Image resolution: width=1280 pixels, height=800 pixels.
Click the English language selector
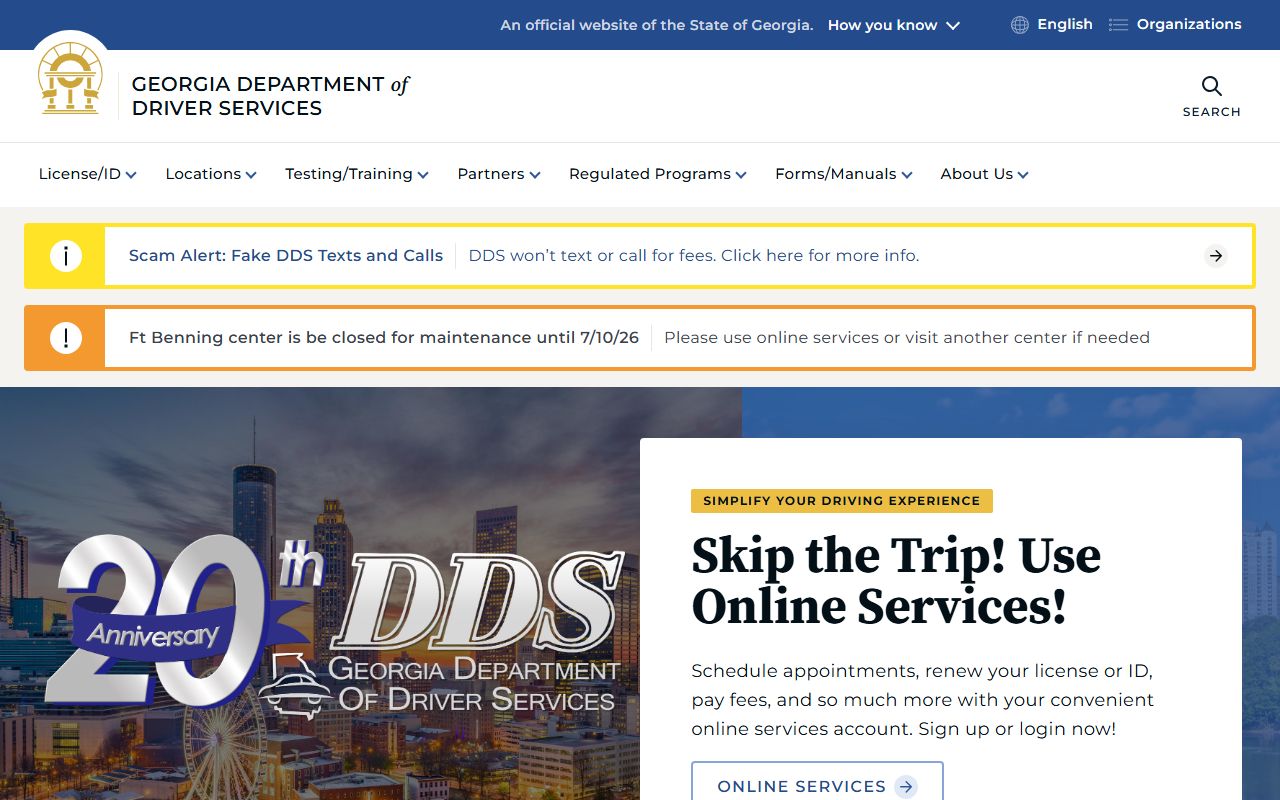(1052, 25)
